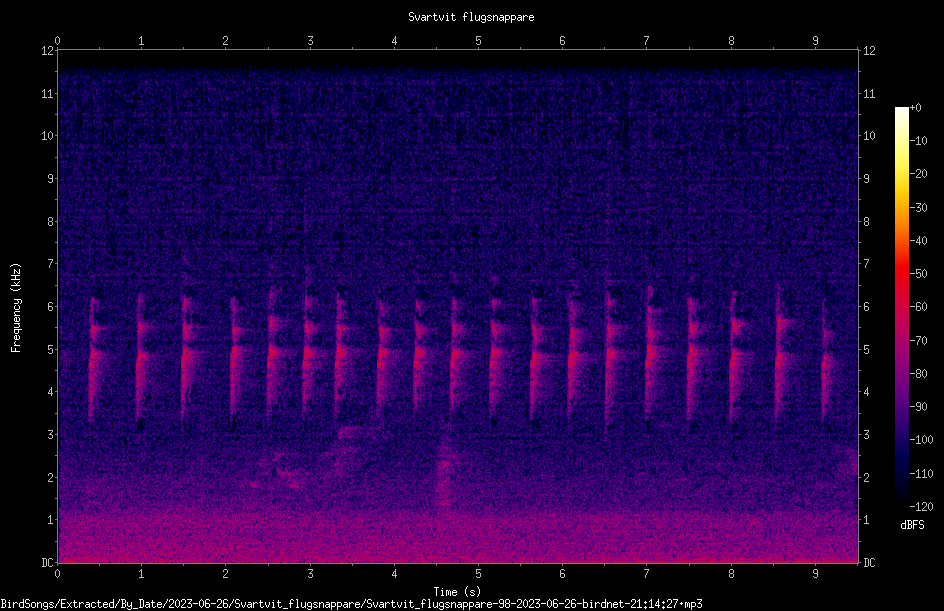The height and width of the screenshot is (611, 944).
Task: Click the '0' tick on the bottom time axis
Action: click(57, 574)
